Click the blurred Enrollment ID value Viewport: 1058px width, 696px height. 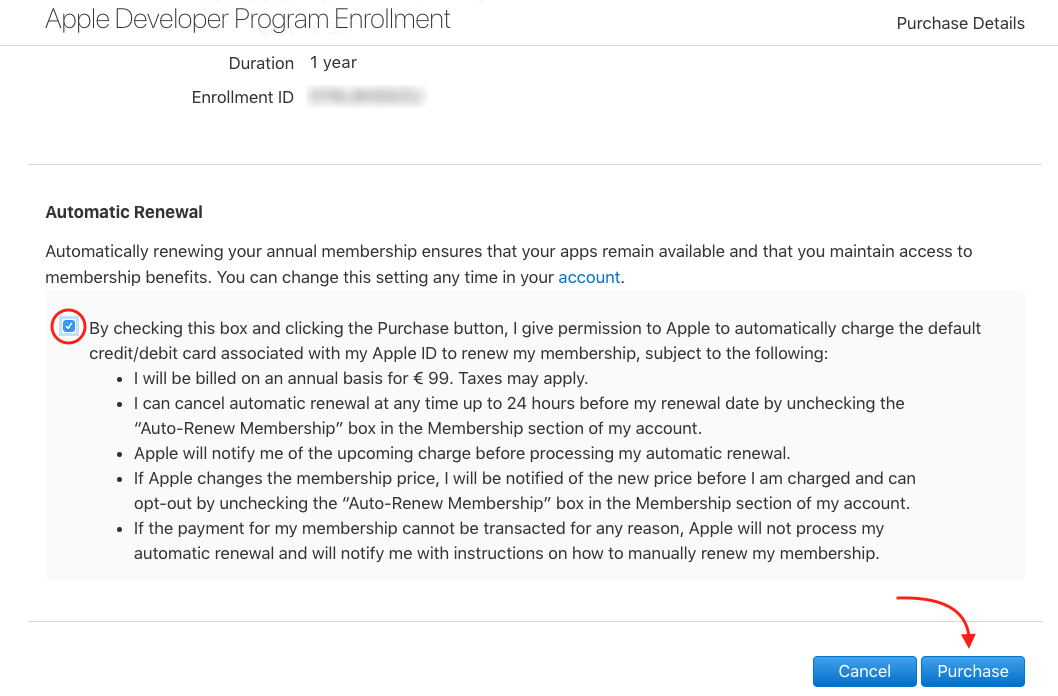pyautogui.click(x=366, y=97)
